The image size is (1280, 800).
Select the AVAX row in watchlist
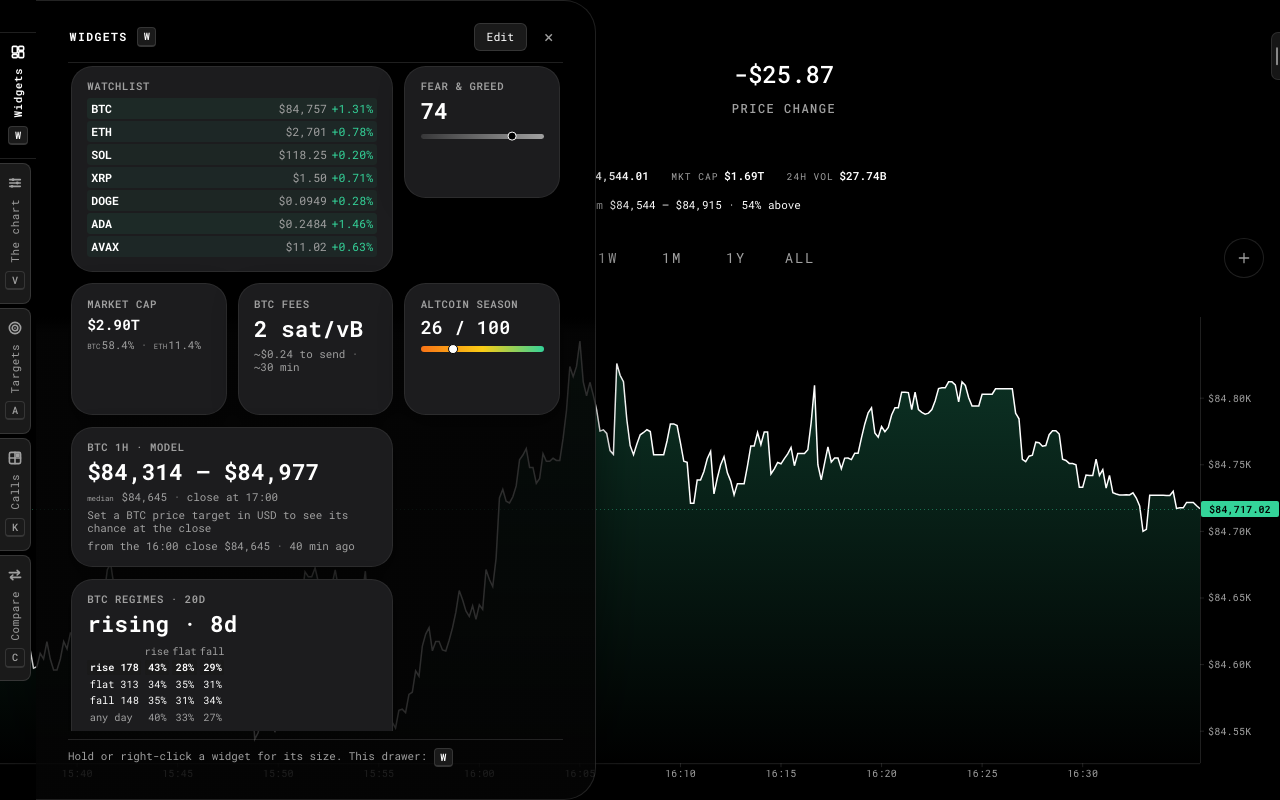coord(232,247)
